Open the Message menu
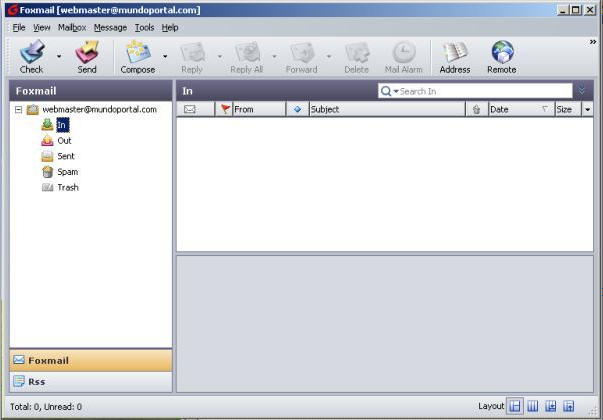This screenshot has height=420, width=603. click(x=110, y=28)
